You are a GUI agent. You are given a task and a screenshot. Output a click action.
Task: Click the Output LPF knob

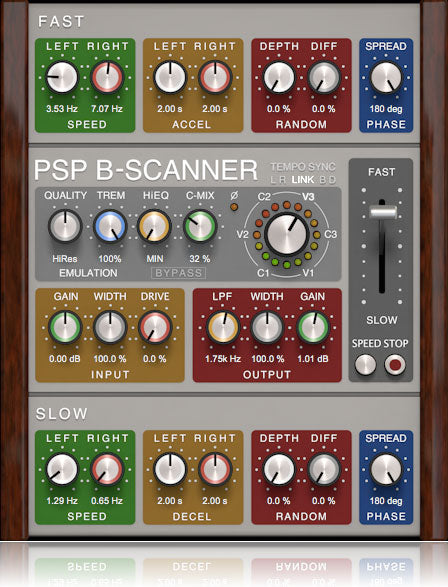tap(223, 327)
